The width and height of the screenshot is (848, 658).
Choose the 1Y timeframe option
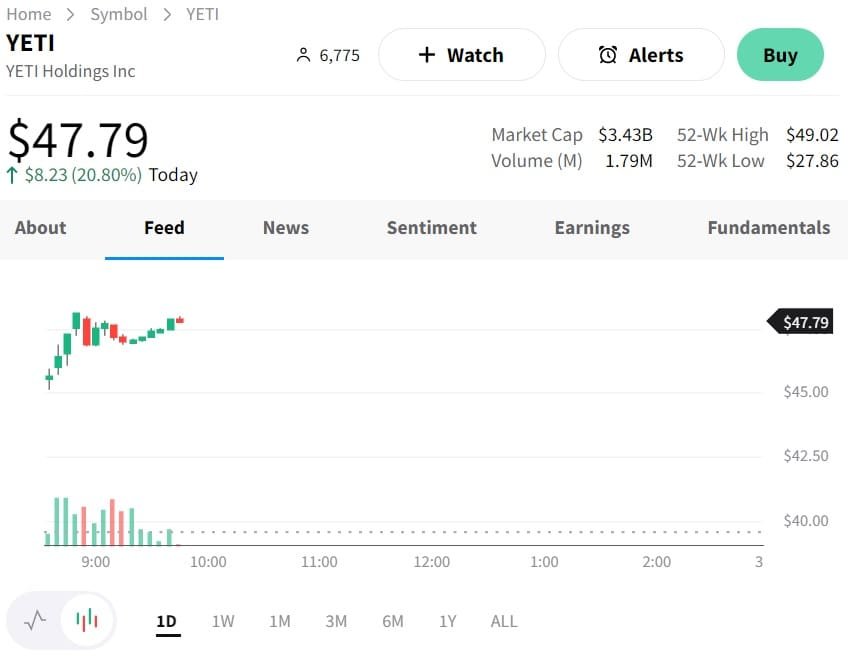[447, 621]
